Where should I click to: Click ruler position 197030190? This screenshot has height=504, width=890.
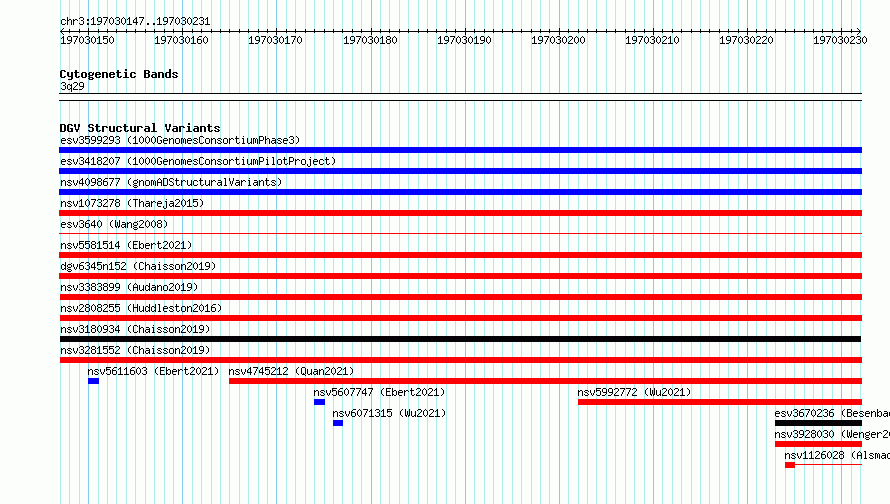[464, 40]
